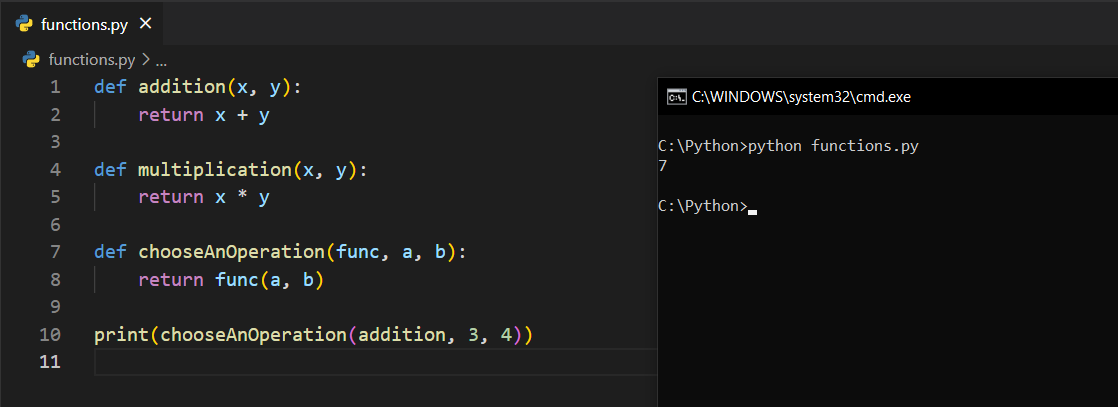Screen dimensions: 1118x407
Task: Open the cmd.exe window icon menu
Action: (x=676, y=97)
